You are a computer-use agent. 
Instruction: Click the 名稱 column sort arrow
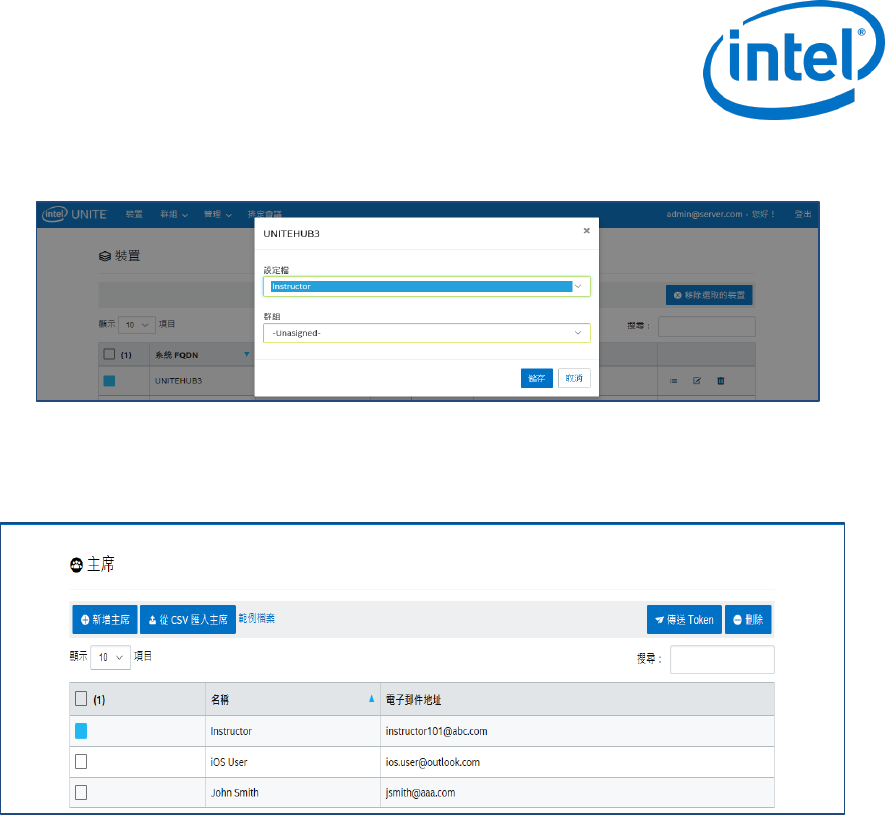[x=373, y=699]
